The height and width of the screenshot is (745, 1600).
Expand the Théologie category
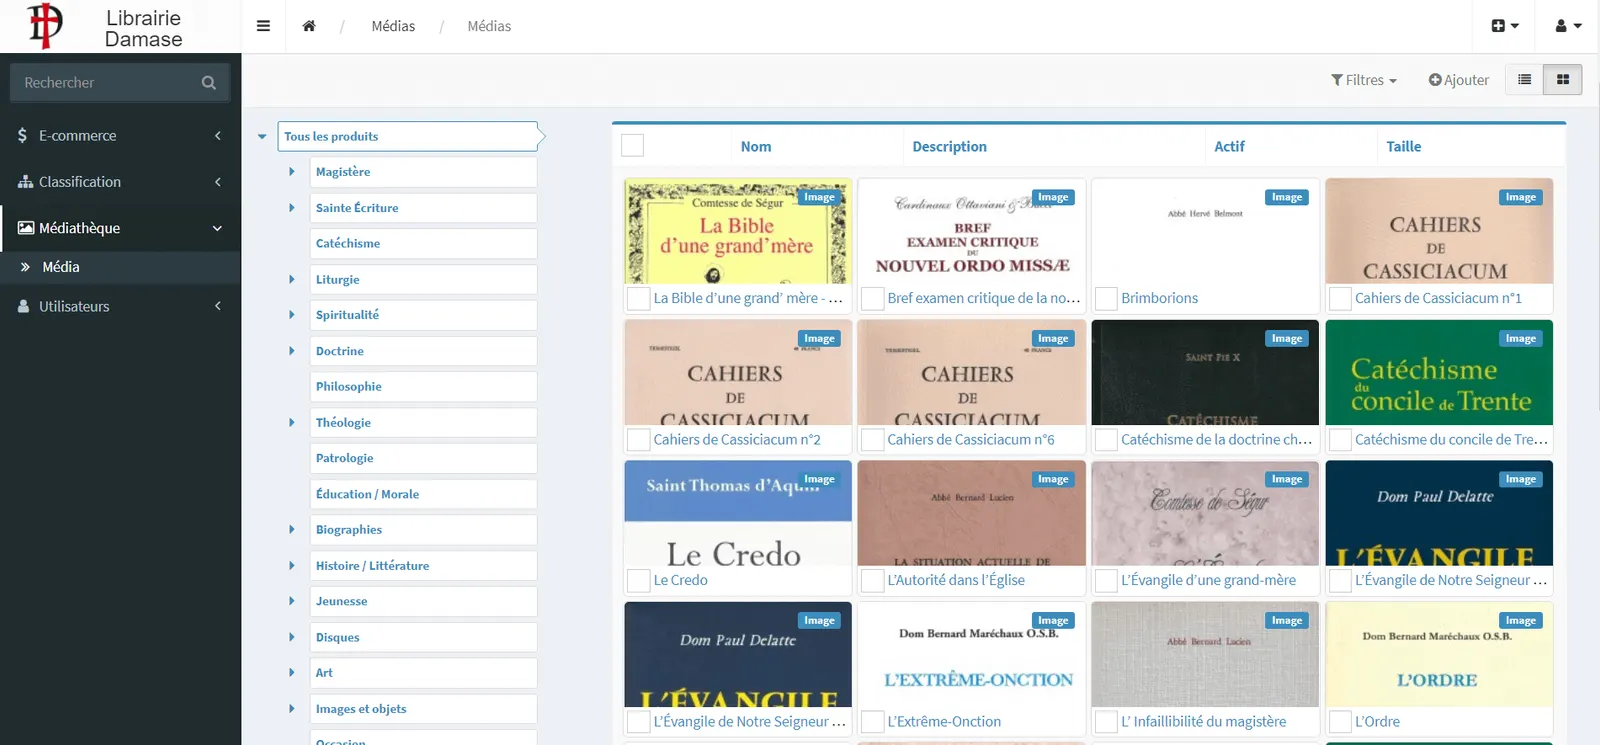coord(292,423)
